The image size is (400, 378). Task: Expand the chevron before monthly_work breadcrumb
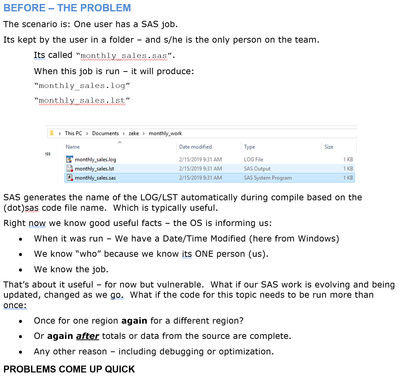(144, 133)
